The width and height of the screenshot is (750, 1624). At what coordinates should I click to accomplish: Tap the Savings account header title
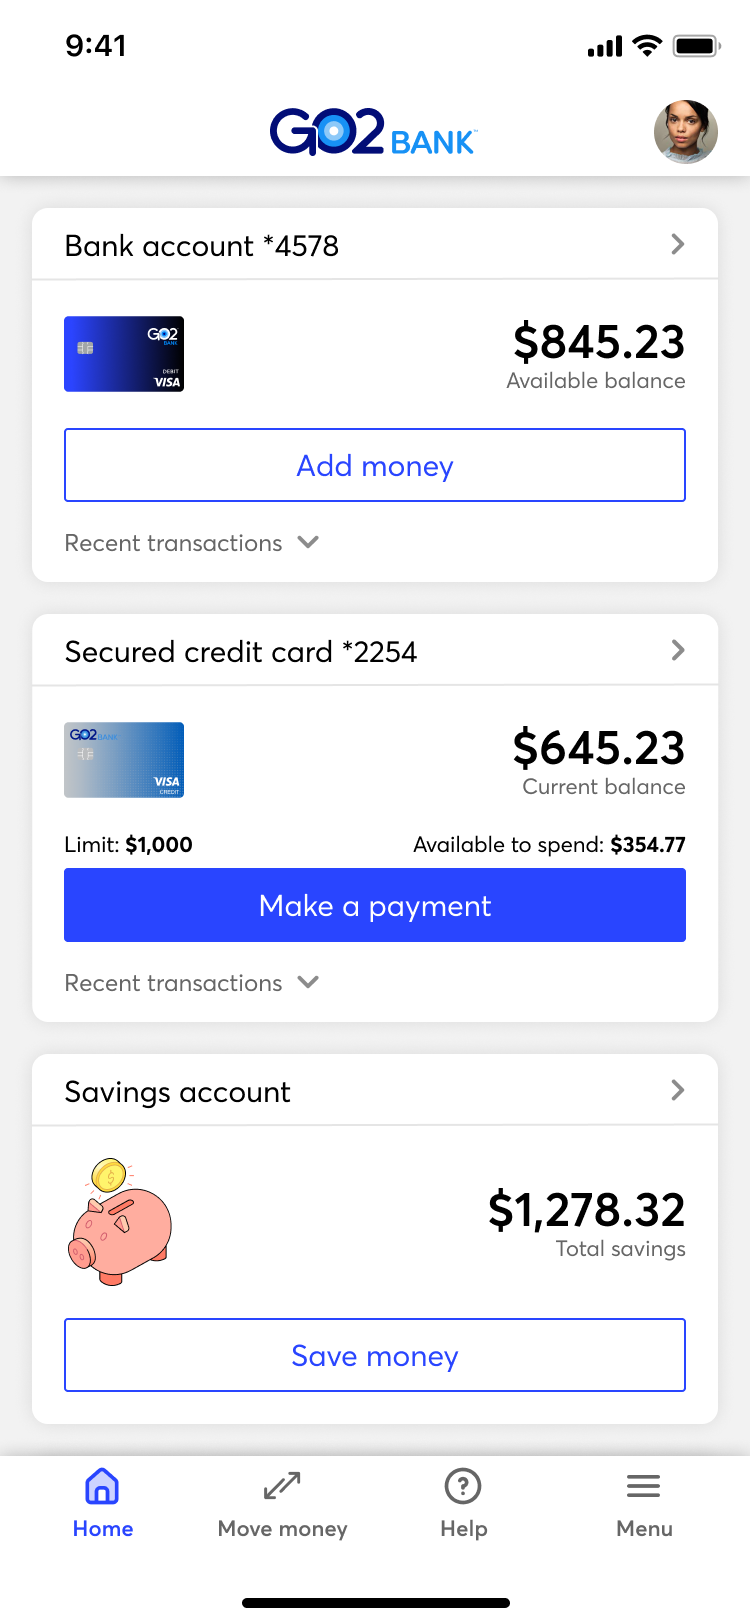point(178,1092)
